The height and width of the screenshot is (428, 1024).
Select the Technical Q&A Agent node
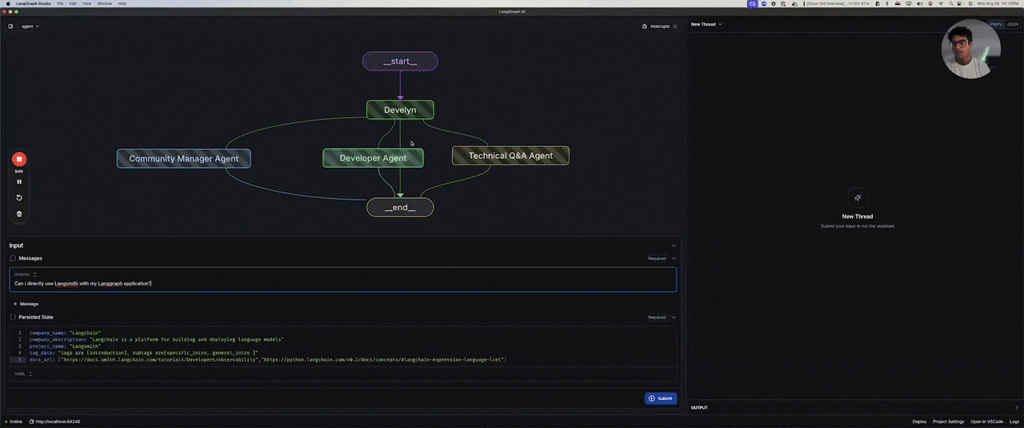pos(511,156)
